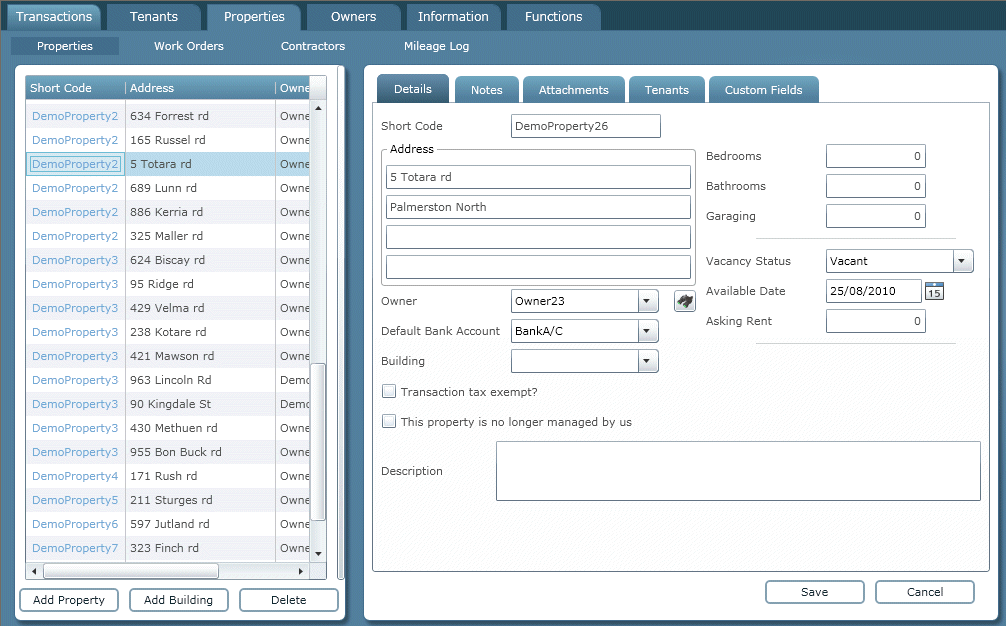Sort by the Address column header
Screen dimensions: 1006x626
(x=200, y=88)
